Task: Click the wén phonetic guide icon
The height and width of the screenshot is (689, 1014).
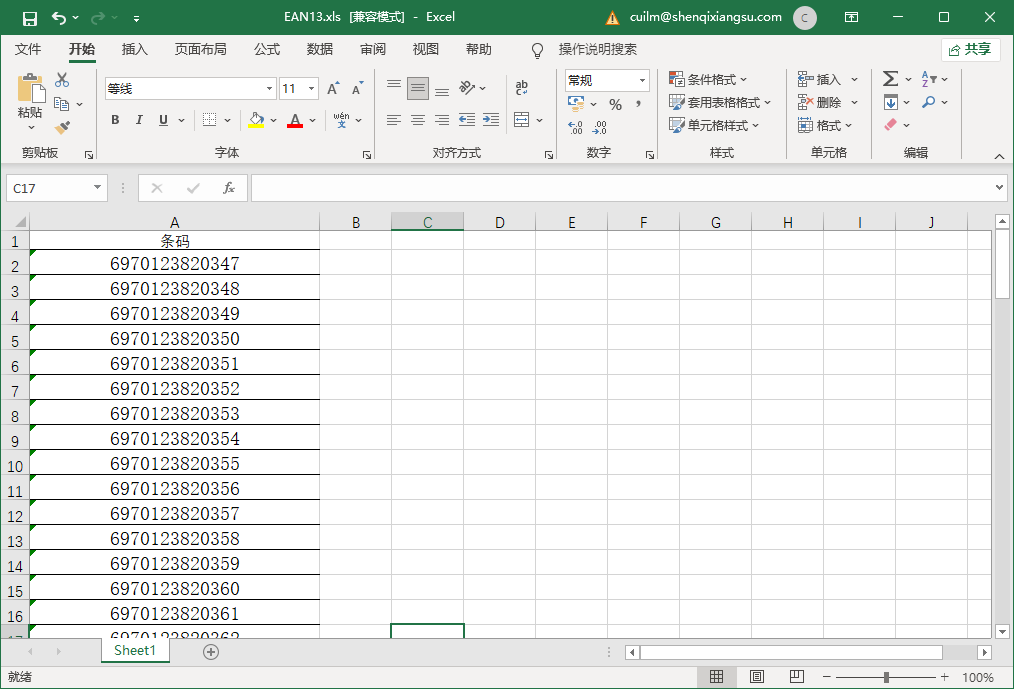Action: [x=341, y=120]
